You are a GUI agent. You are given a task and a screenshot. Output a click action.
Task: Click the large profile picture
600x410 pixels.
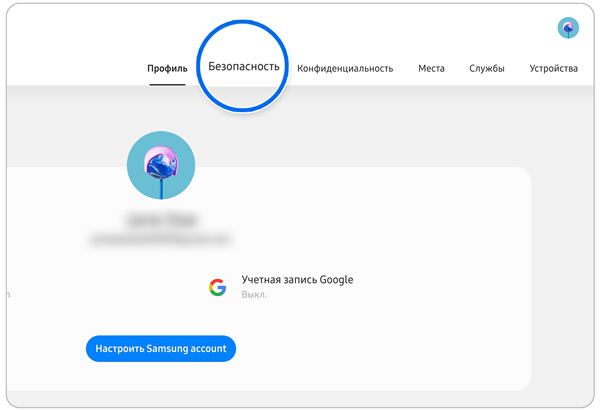(x=161, y=165)
